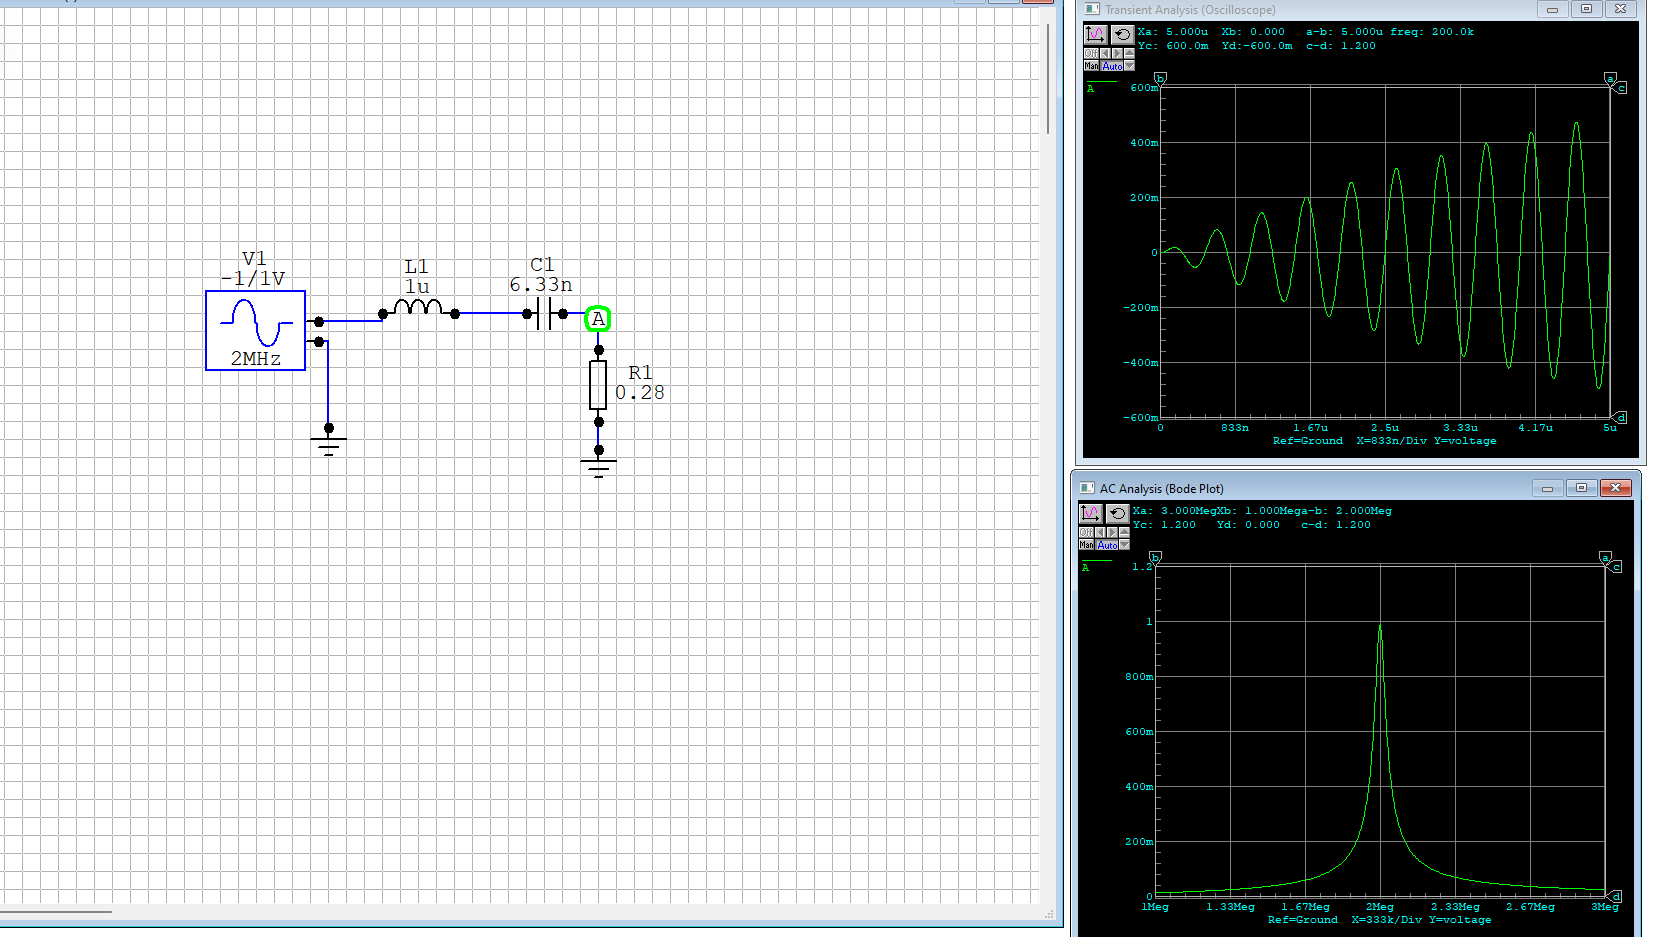Select the V1 2MHz signal generator

pyautogui.click(x=255, y=330)
